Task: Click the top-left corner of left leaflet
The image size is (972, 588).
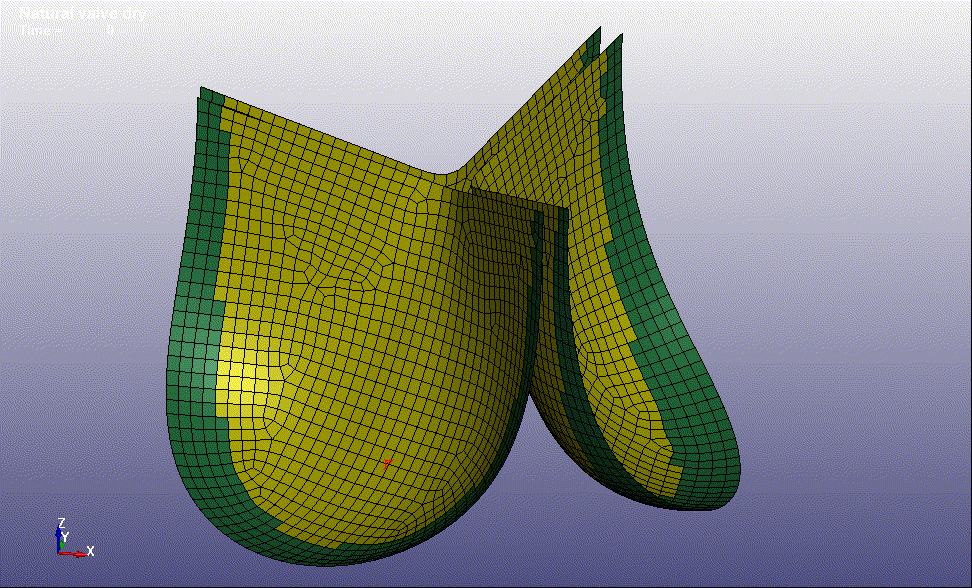Action: (x=204, y=92)
